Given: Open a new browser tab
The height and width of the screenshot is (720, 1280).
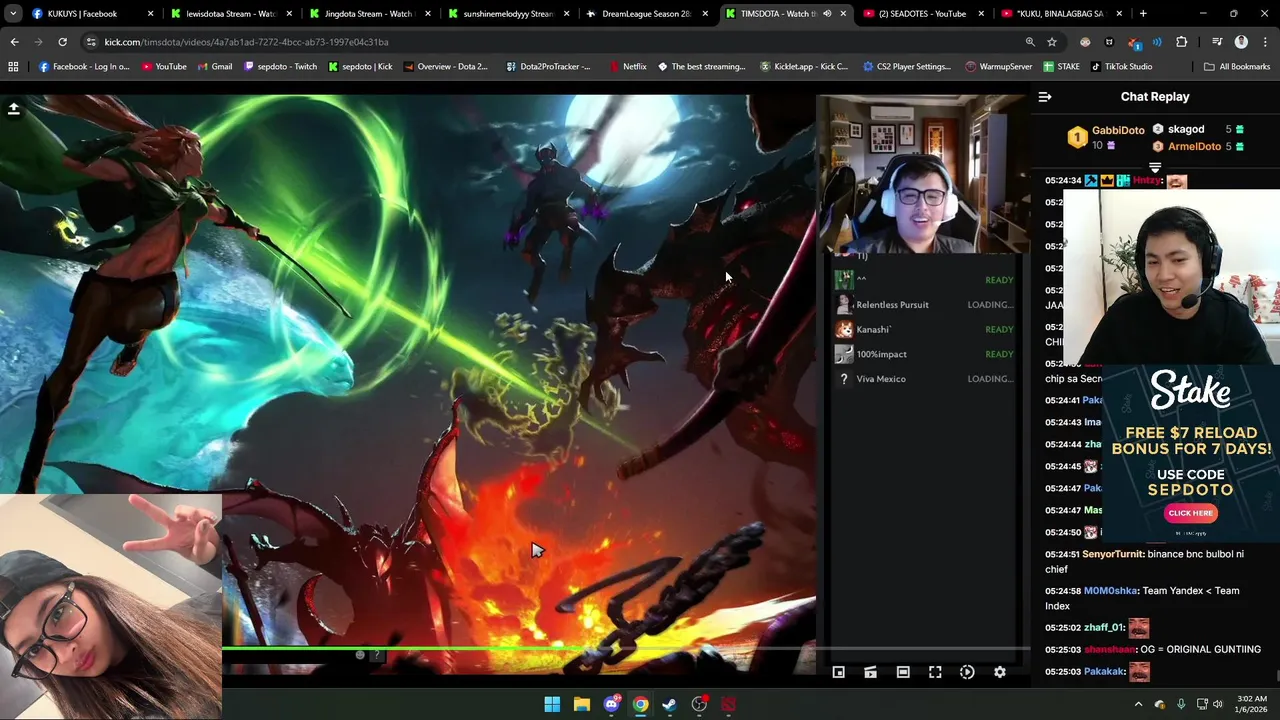Looking at the screenshot, I should pyautogui.click(x=1143, y=14).
